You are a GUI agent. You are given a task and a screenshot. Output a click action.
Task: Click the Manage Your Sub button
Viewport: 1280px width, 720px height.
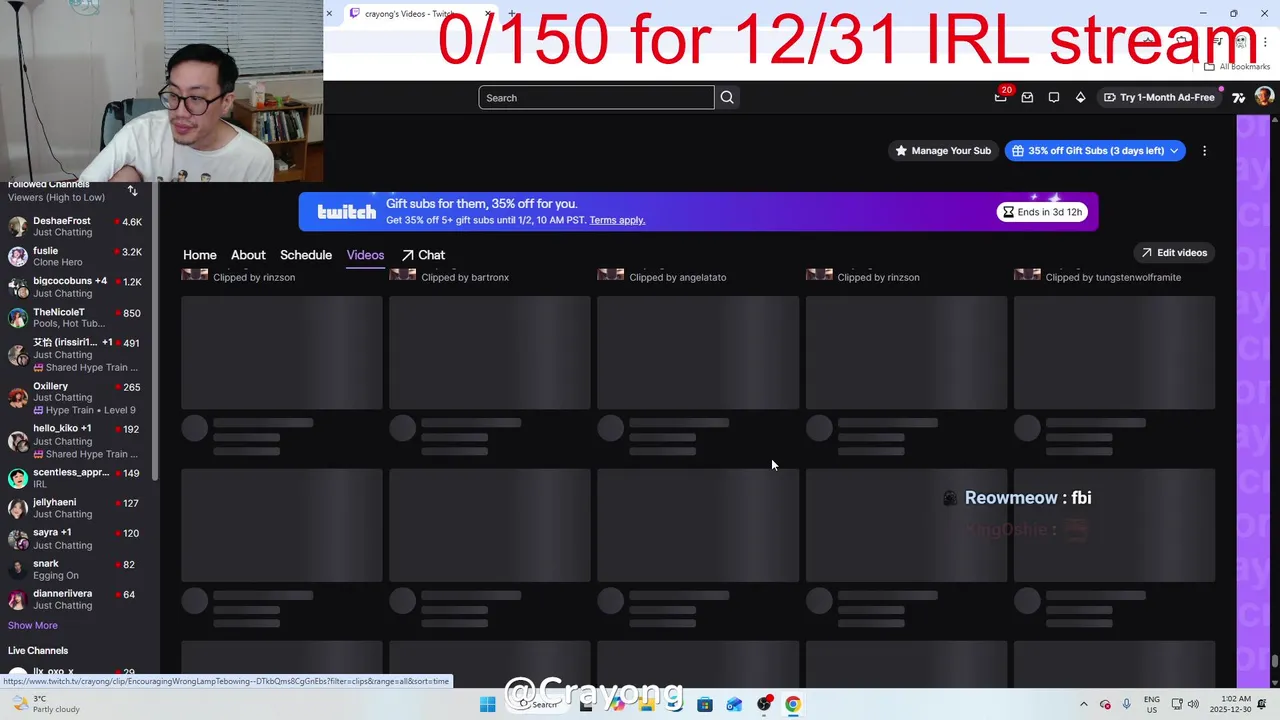(942, 151)
